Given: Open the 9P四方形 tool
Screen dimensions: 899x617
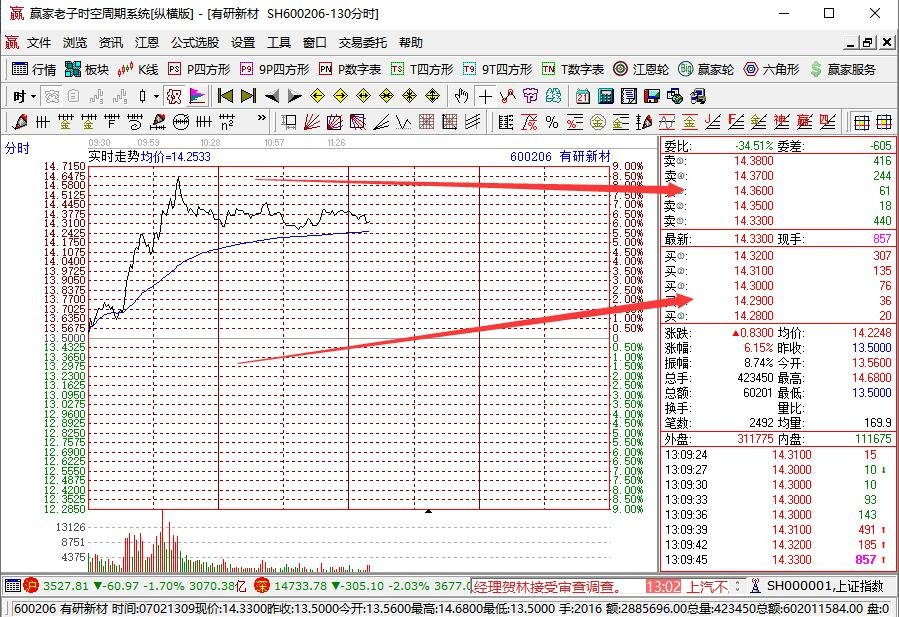Looking at the screenshot, I should coord(275,69).
